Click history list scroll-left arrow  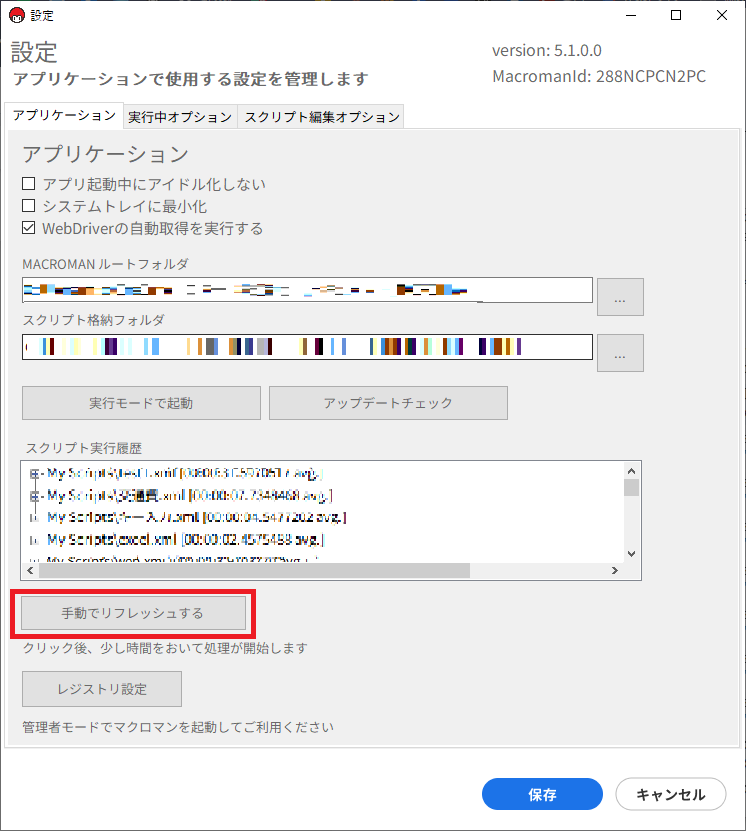[x=30, y=571]
